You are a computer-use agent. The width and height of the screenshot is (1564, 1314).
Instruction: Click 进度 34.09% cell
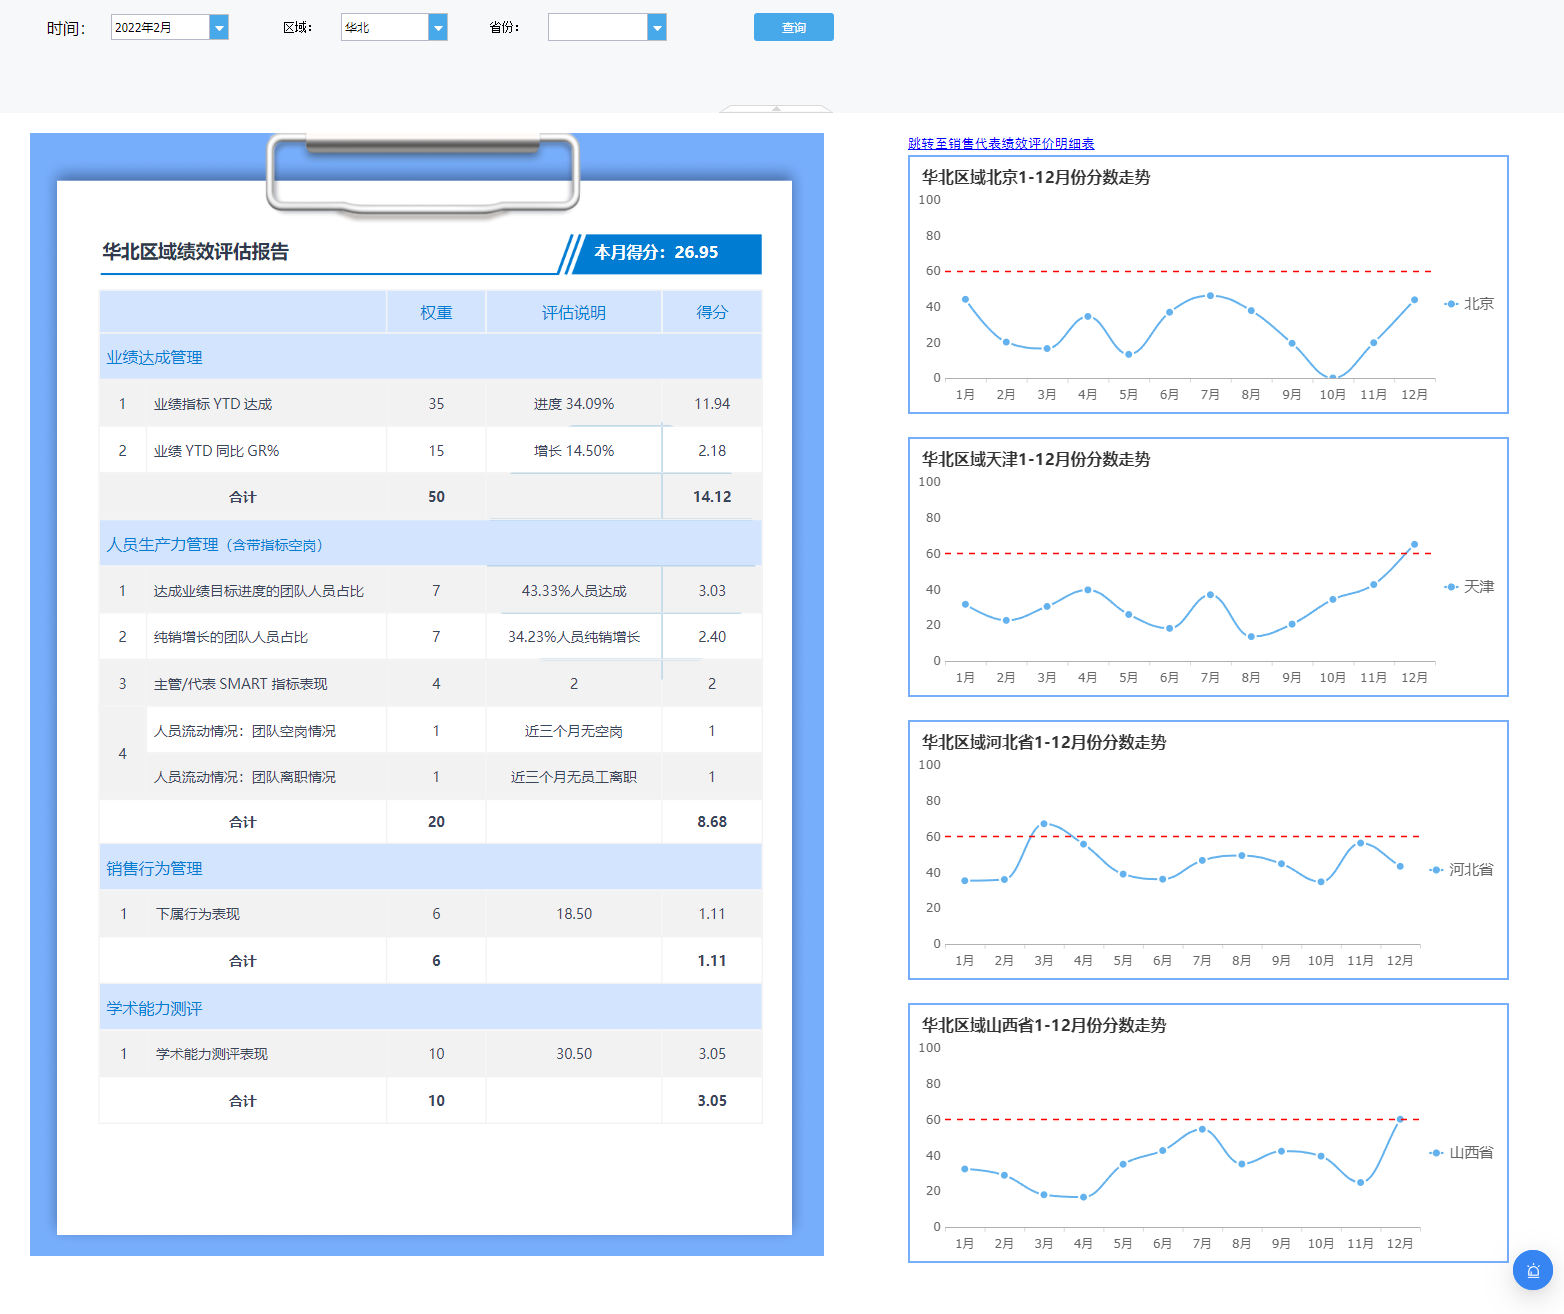pyautogui.click(x=574, y=404)
